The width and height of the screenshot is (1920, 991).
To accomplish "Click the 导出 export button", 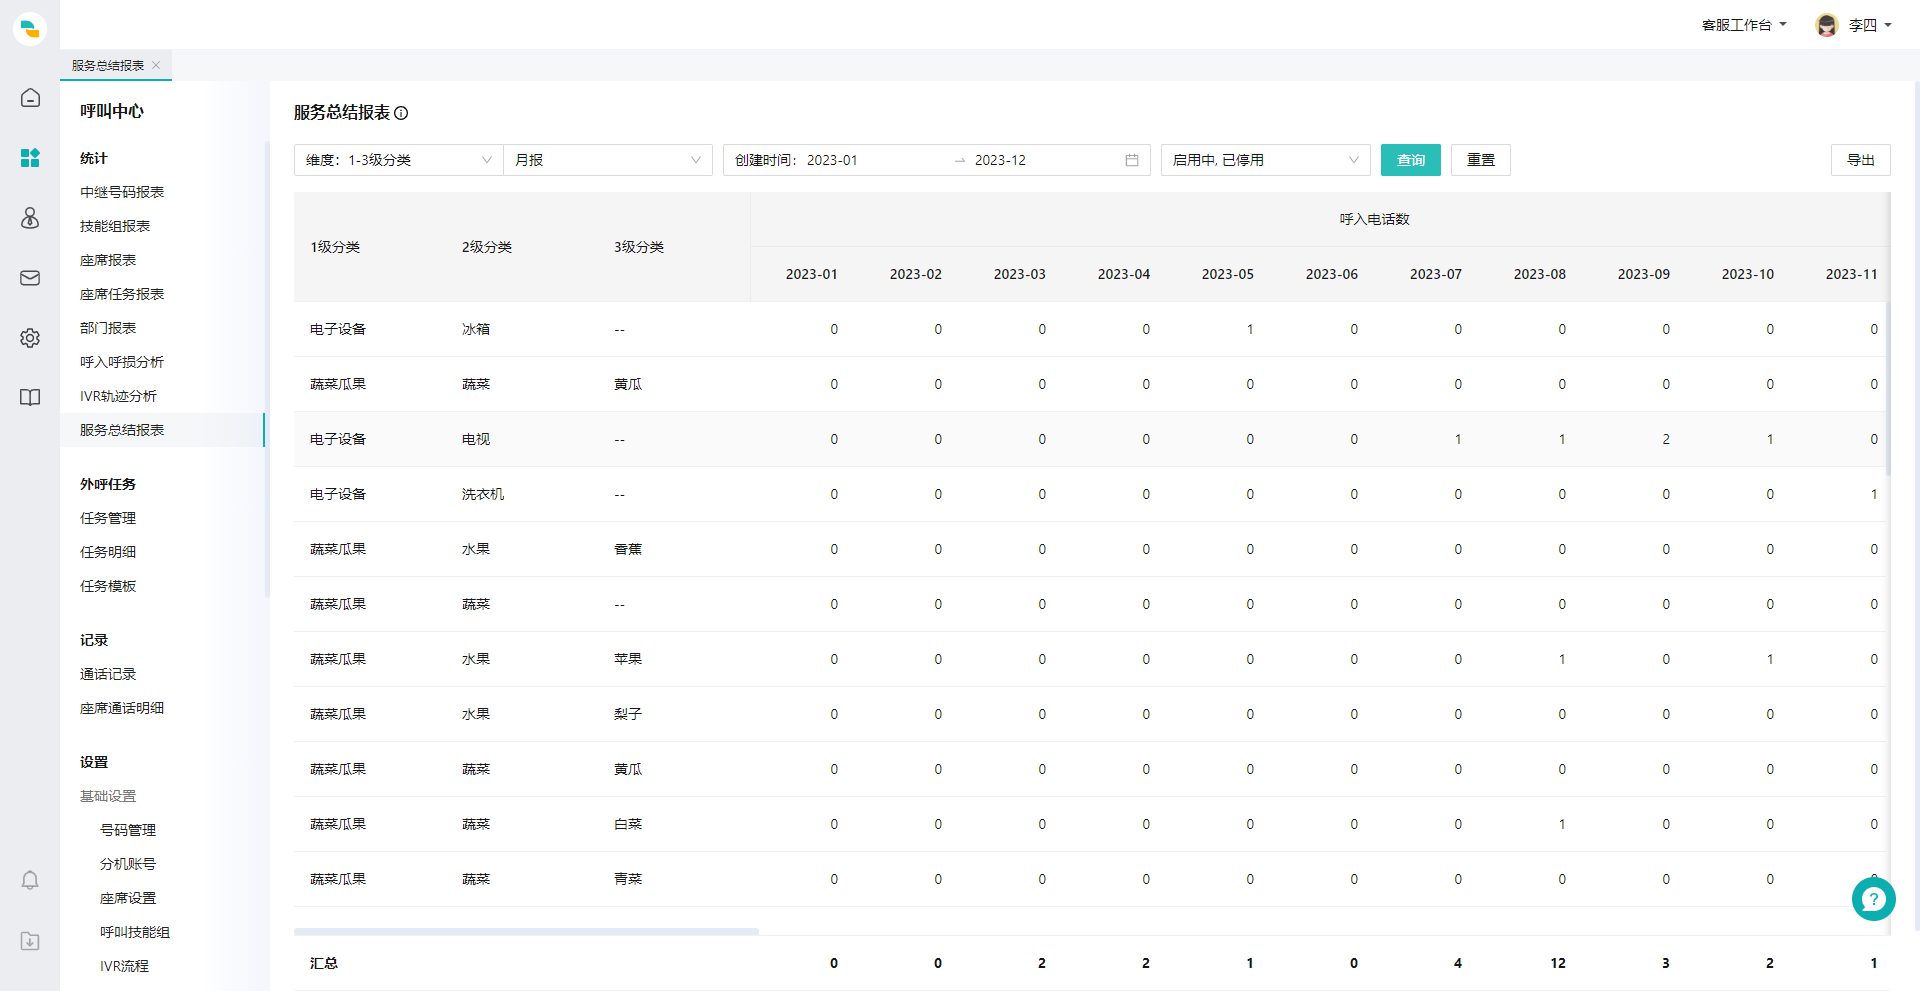I will 1861,160.
